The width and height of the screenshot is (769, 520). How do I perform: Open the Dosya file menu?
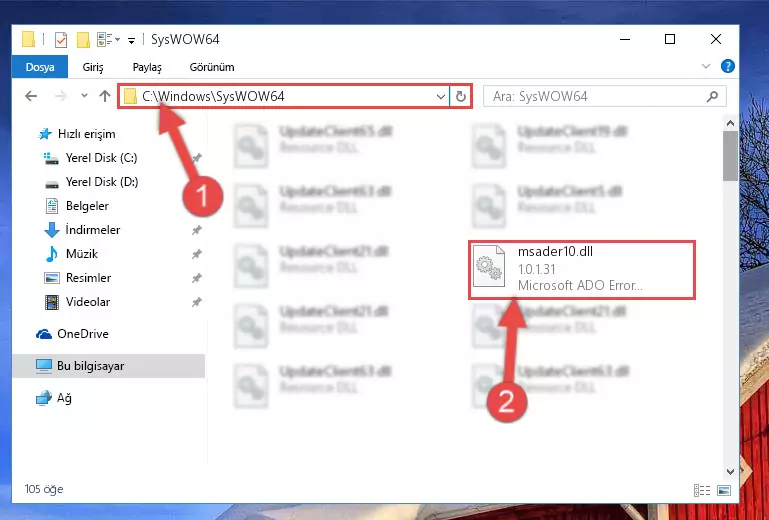click(x=40, y=67)
